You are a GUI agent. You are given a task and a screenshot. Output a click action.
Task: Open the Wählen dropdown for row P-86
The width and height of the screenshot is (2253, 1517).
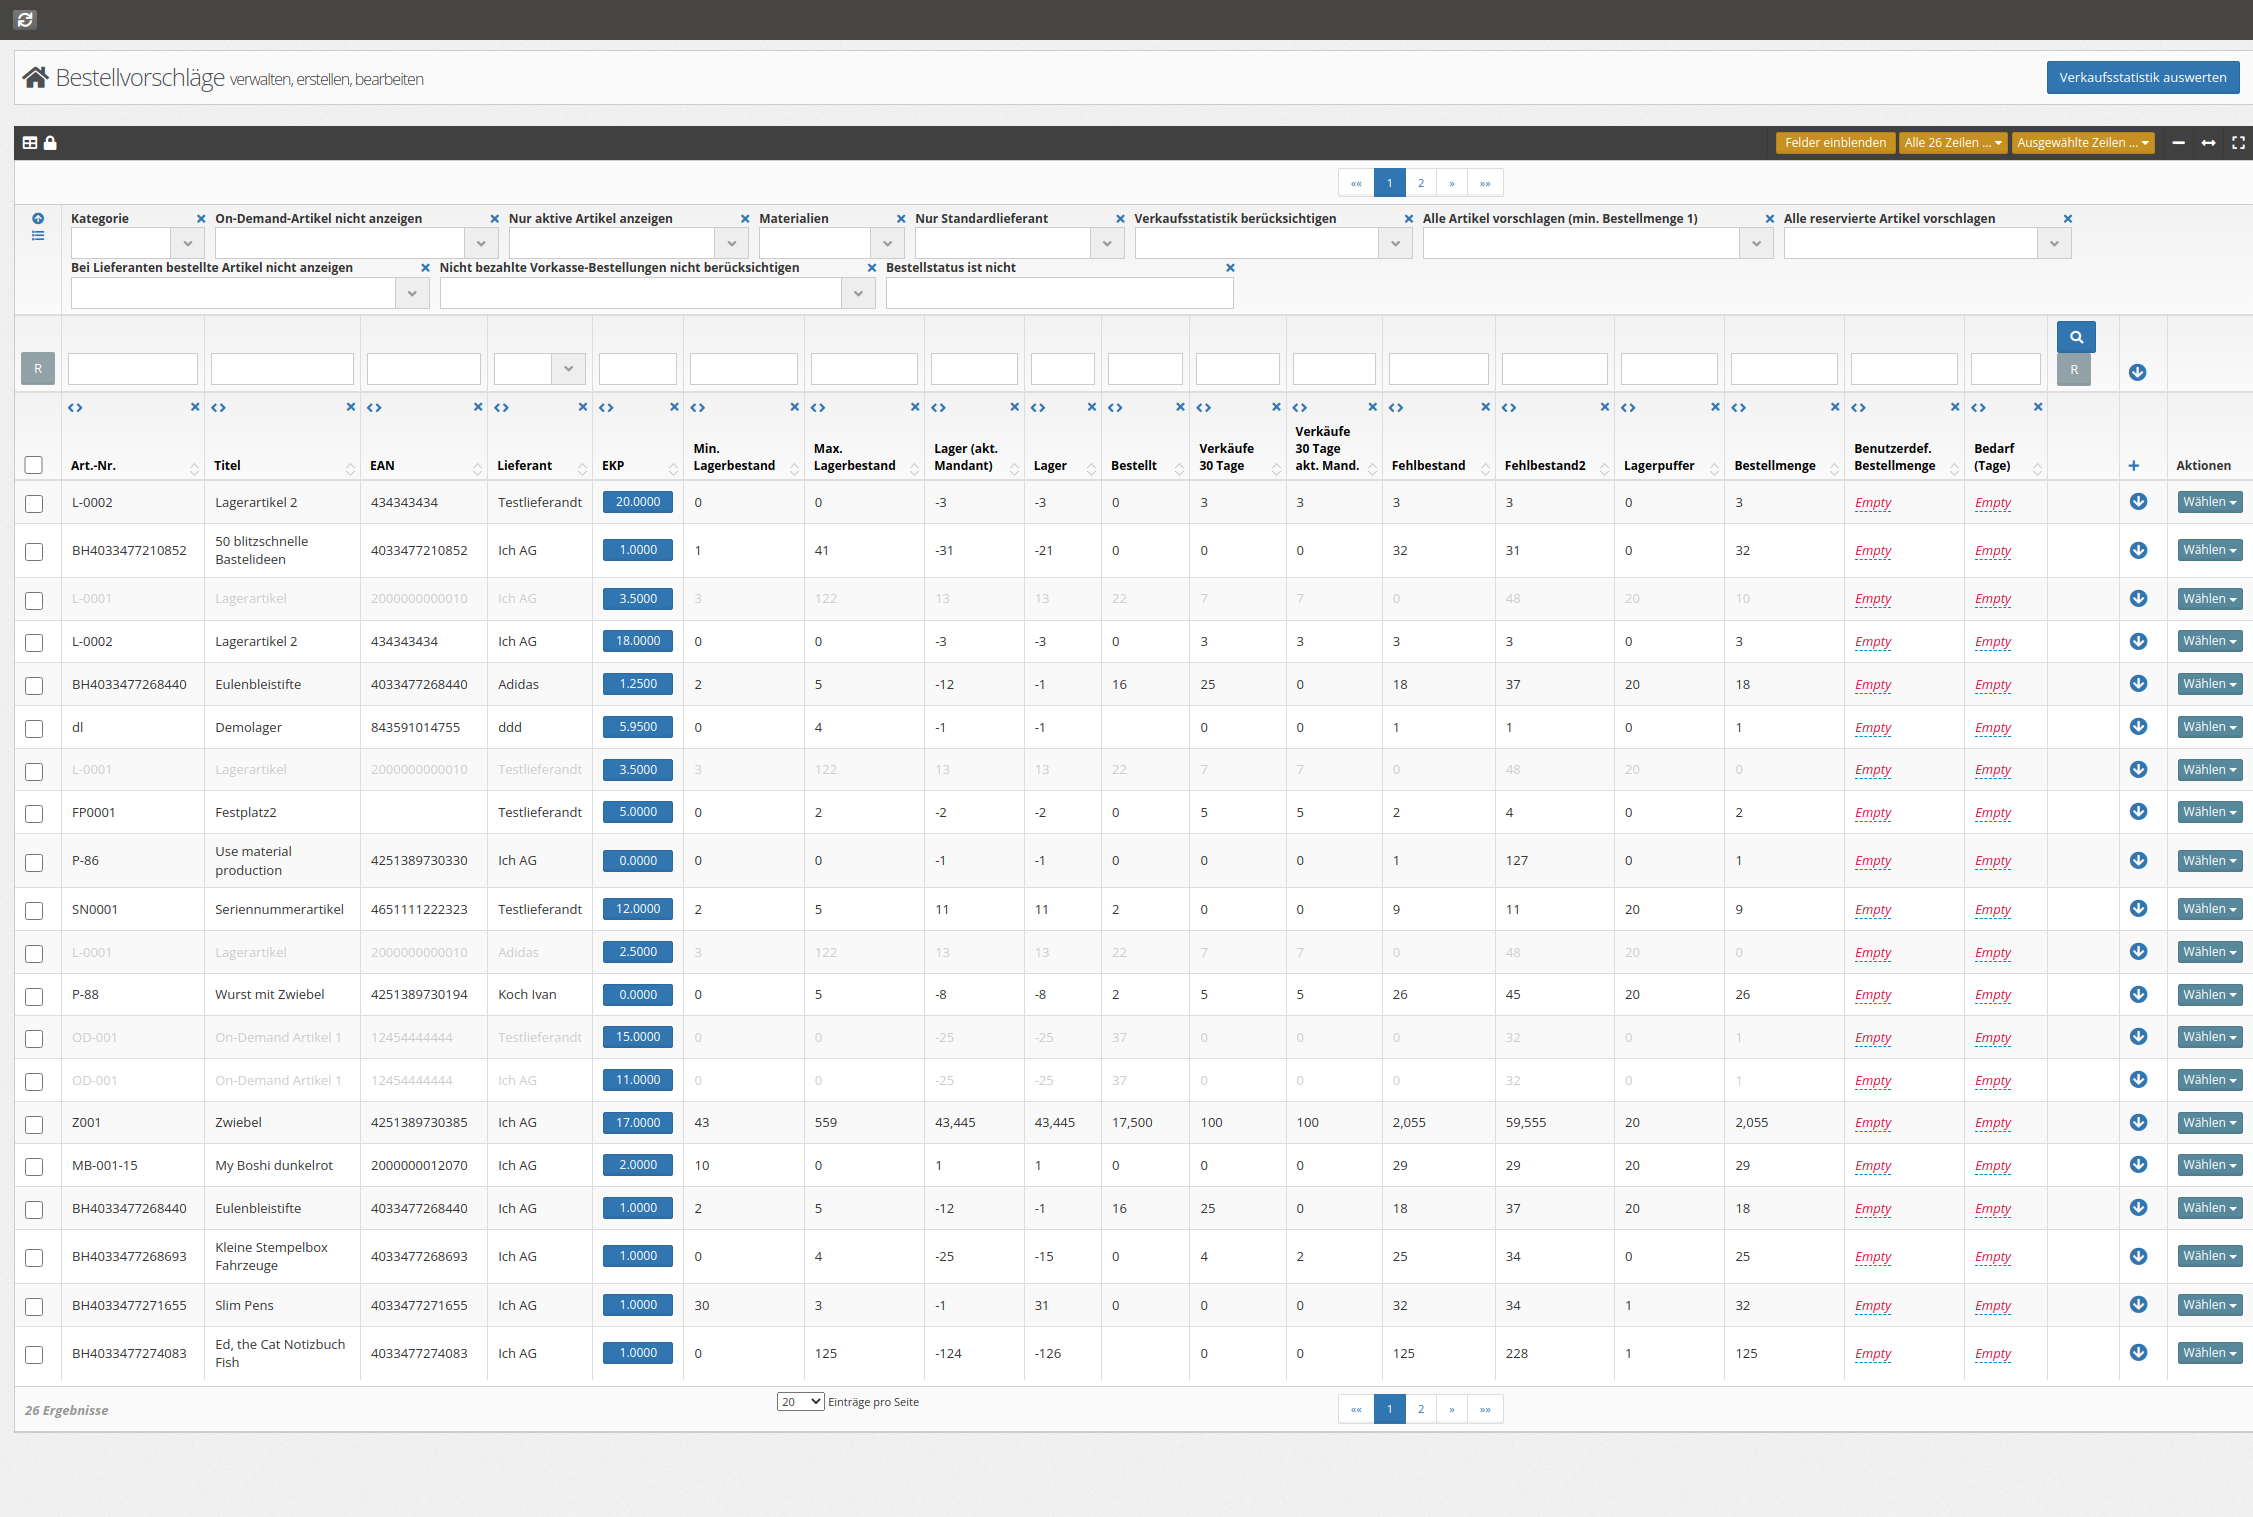(x=2210, y=860)
